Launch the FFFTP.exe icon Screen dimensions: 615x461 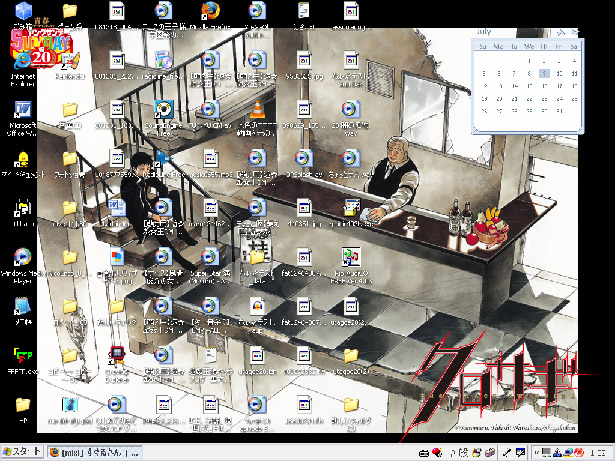23,356
